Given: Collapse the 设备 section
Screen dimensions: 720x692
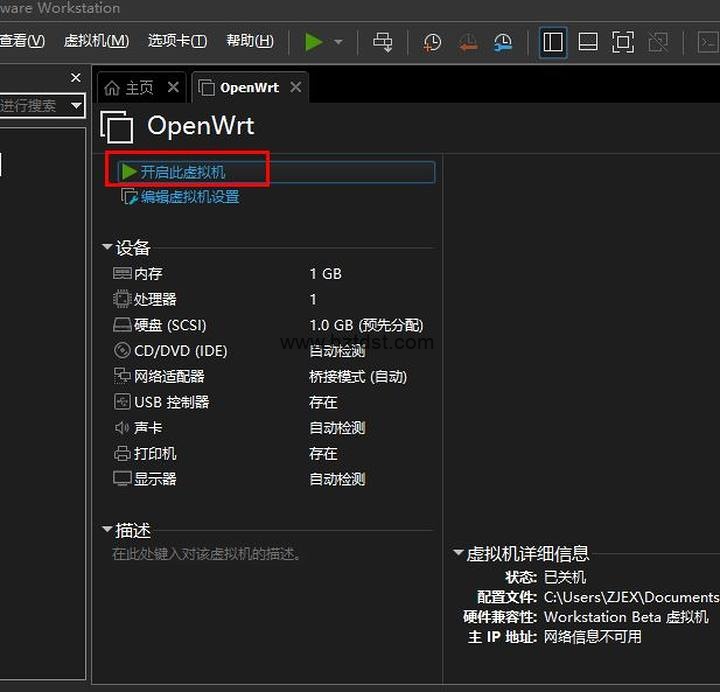Looking at the screenshot, I should click(107, 247).
